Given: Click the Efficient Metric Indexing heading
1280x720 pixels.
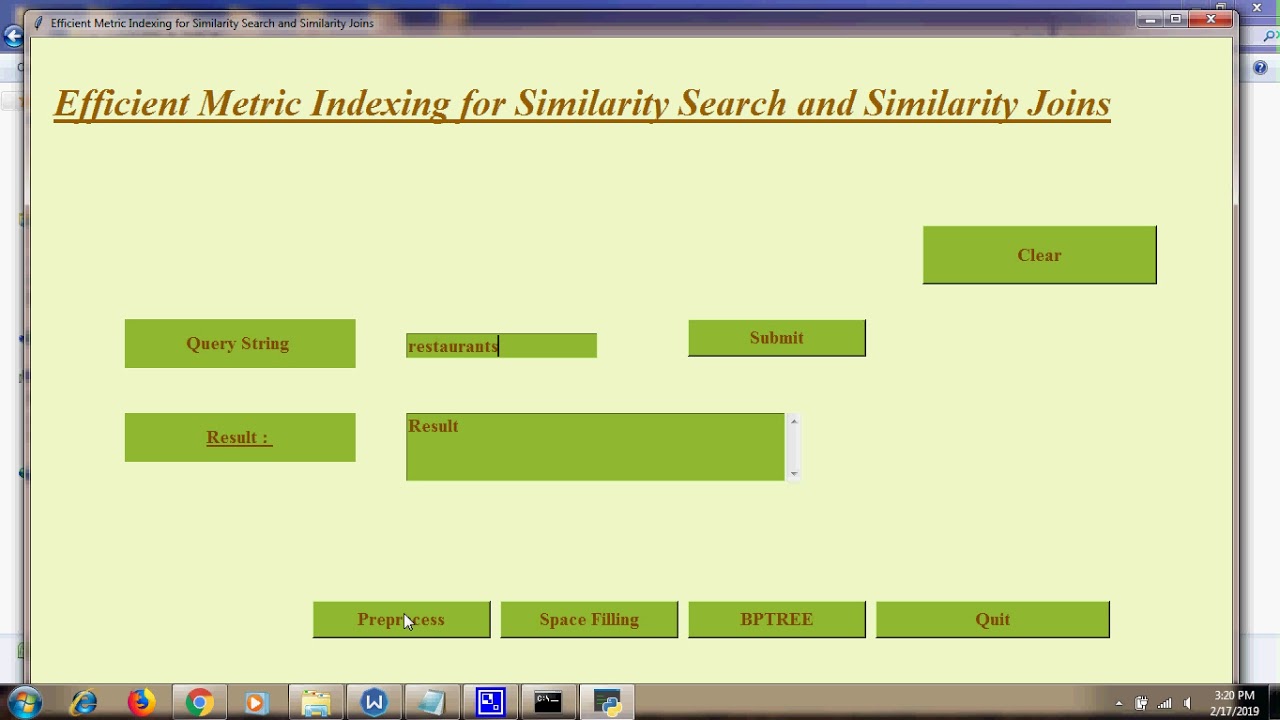Looking at the screenshot, I should tap(582, 104).
